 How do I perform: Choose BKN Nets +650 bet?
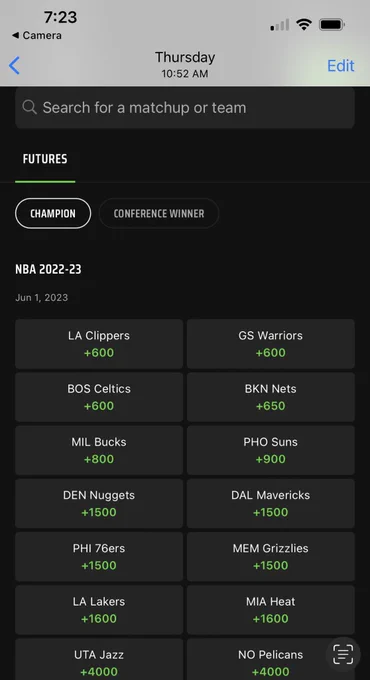271,397
